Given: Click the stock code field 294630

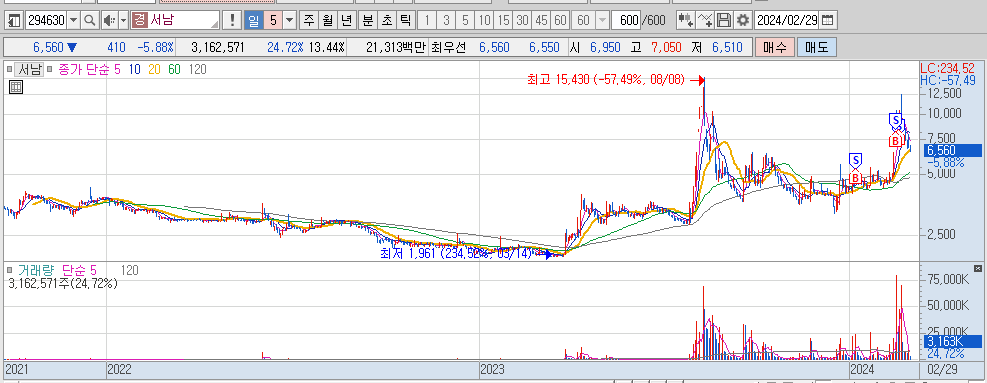Looking at the screenshot, I should click(46, 20).
